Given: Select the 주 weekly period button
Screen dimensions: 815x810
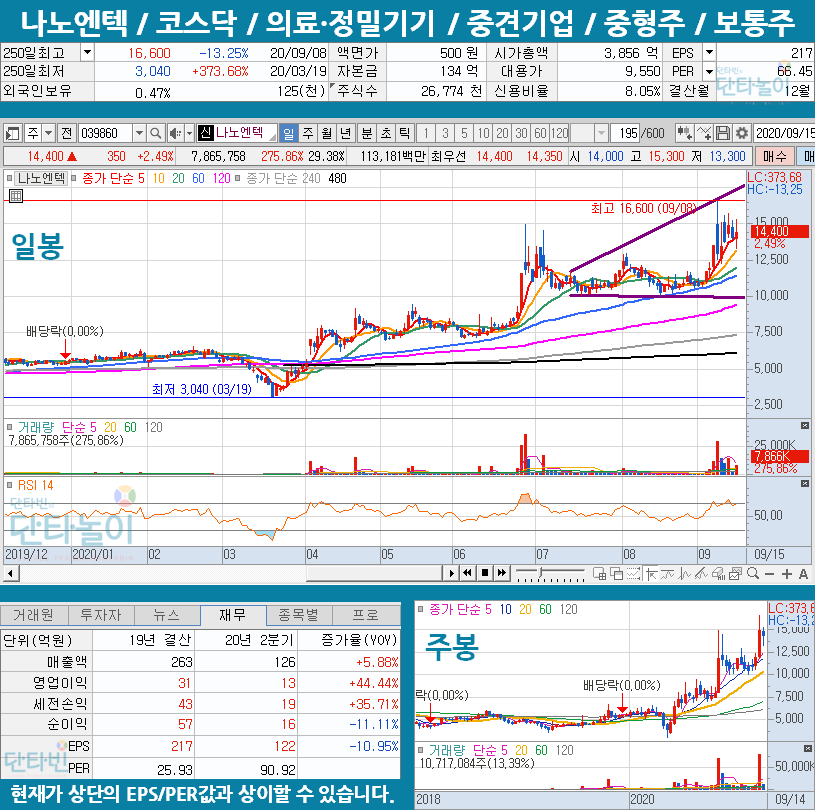Looking at the screenshot, I should [308, 134].
